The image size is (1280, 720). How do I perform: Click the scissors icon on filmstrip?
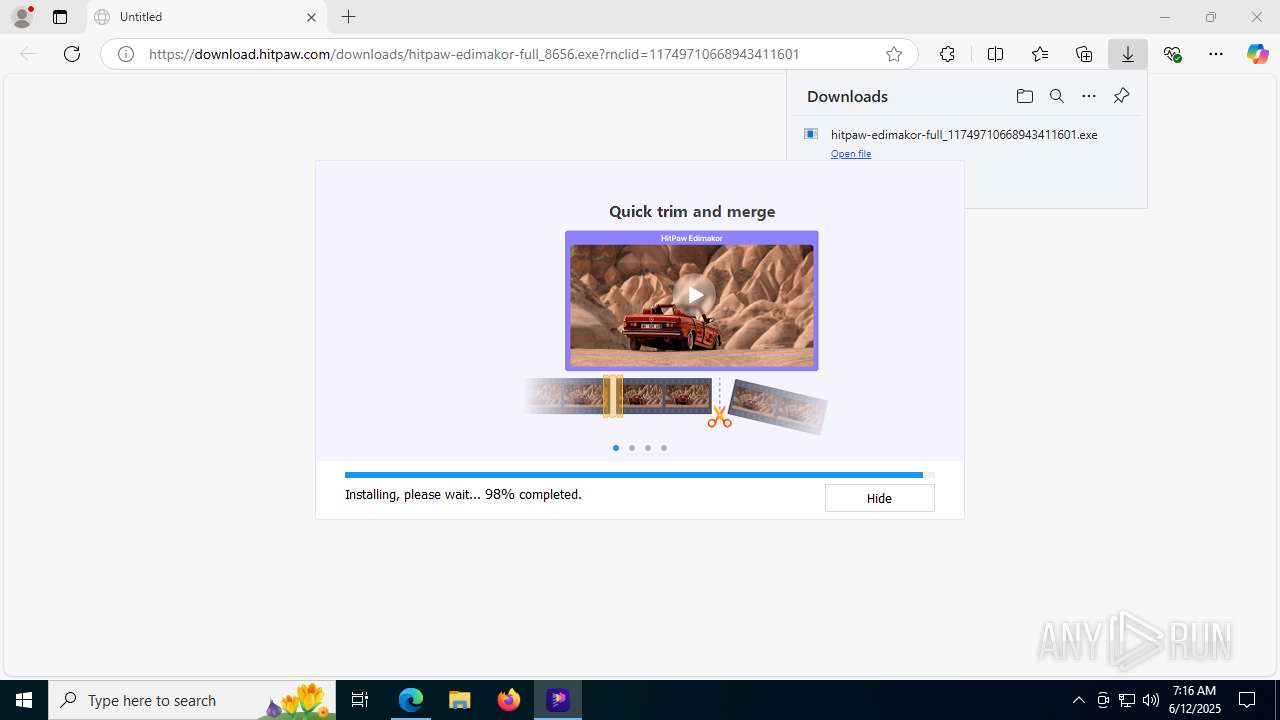719,417
